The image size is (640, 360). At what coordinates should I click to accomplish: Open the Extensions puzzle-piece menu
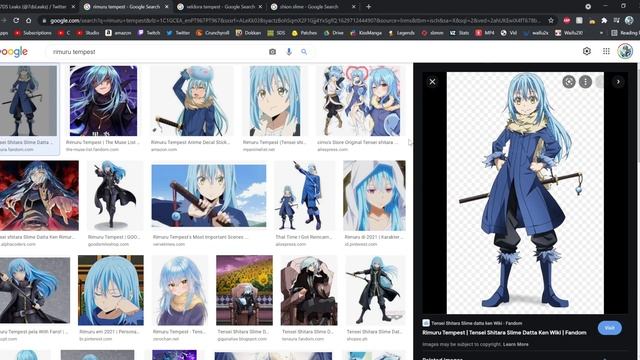(x=604, y=20)
